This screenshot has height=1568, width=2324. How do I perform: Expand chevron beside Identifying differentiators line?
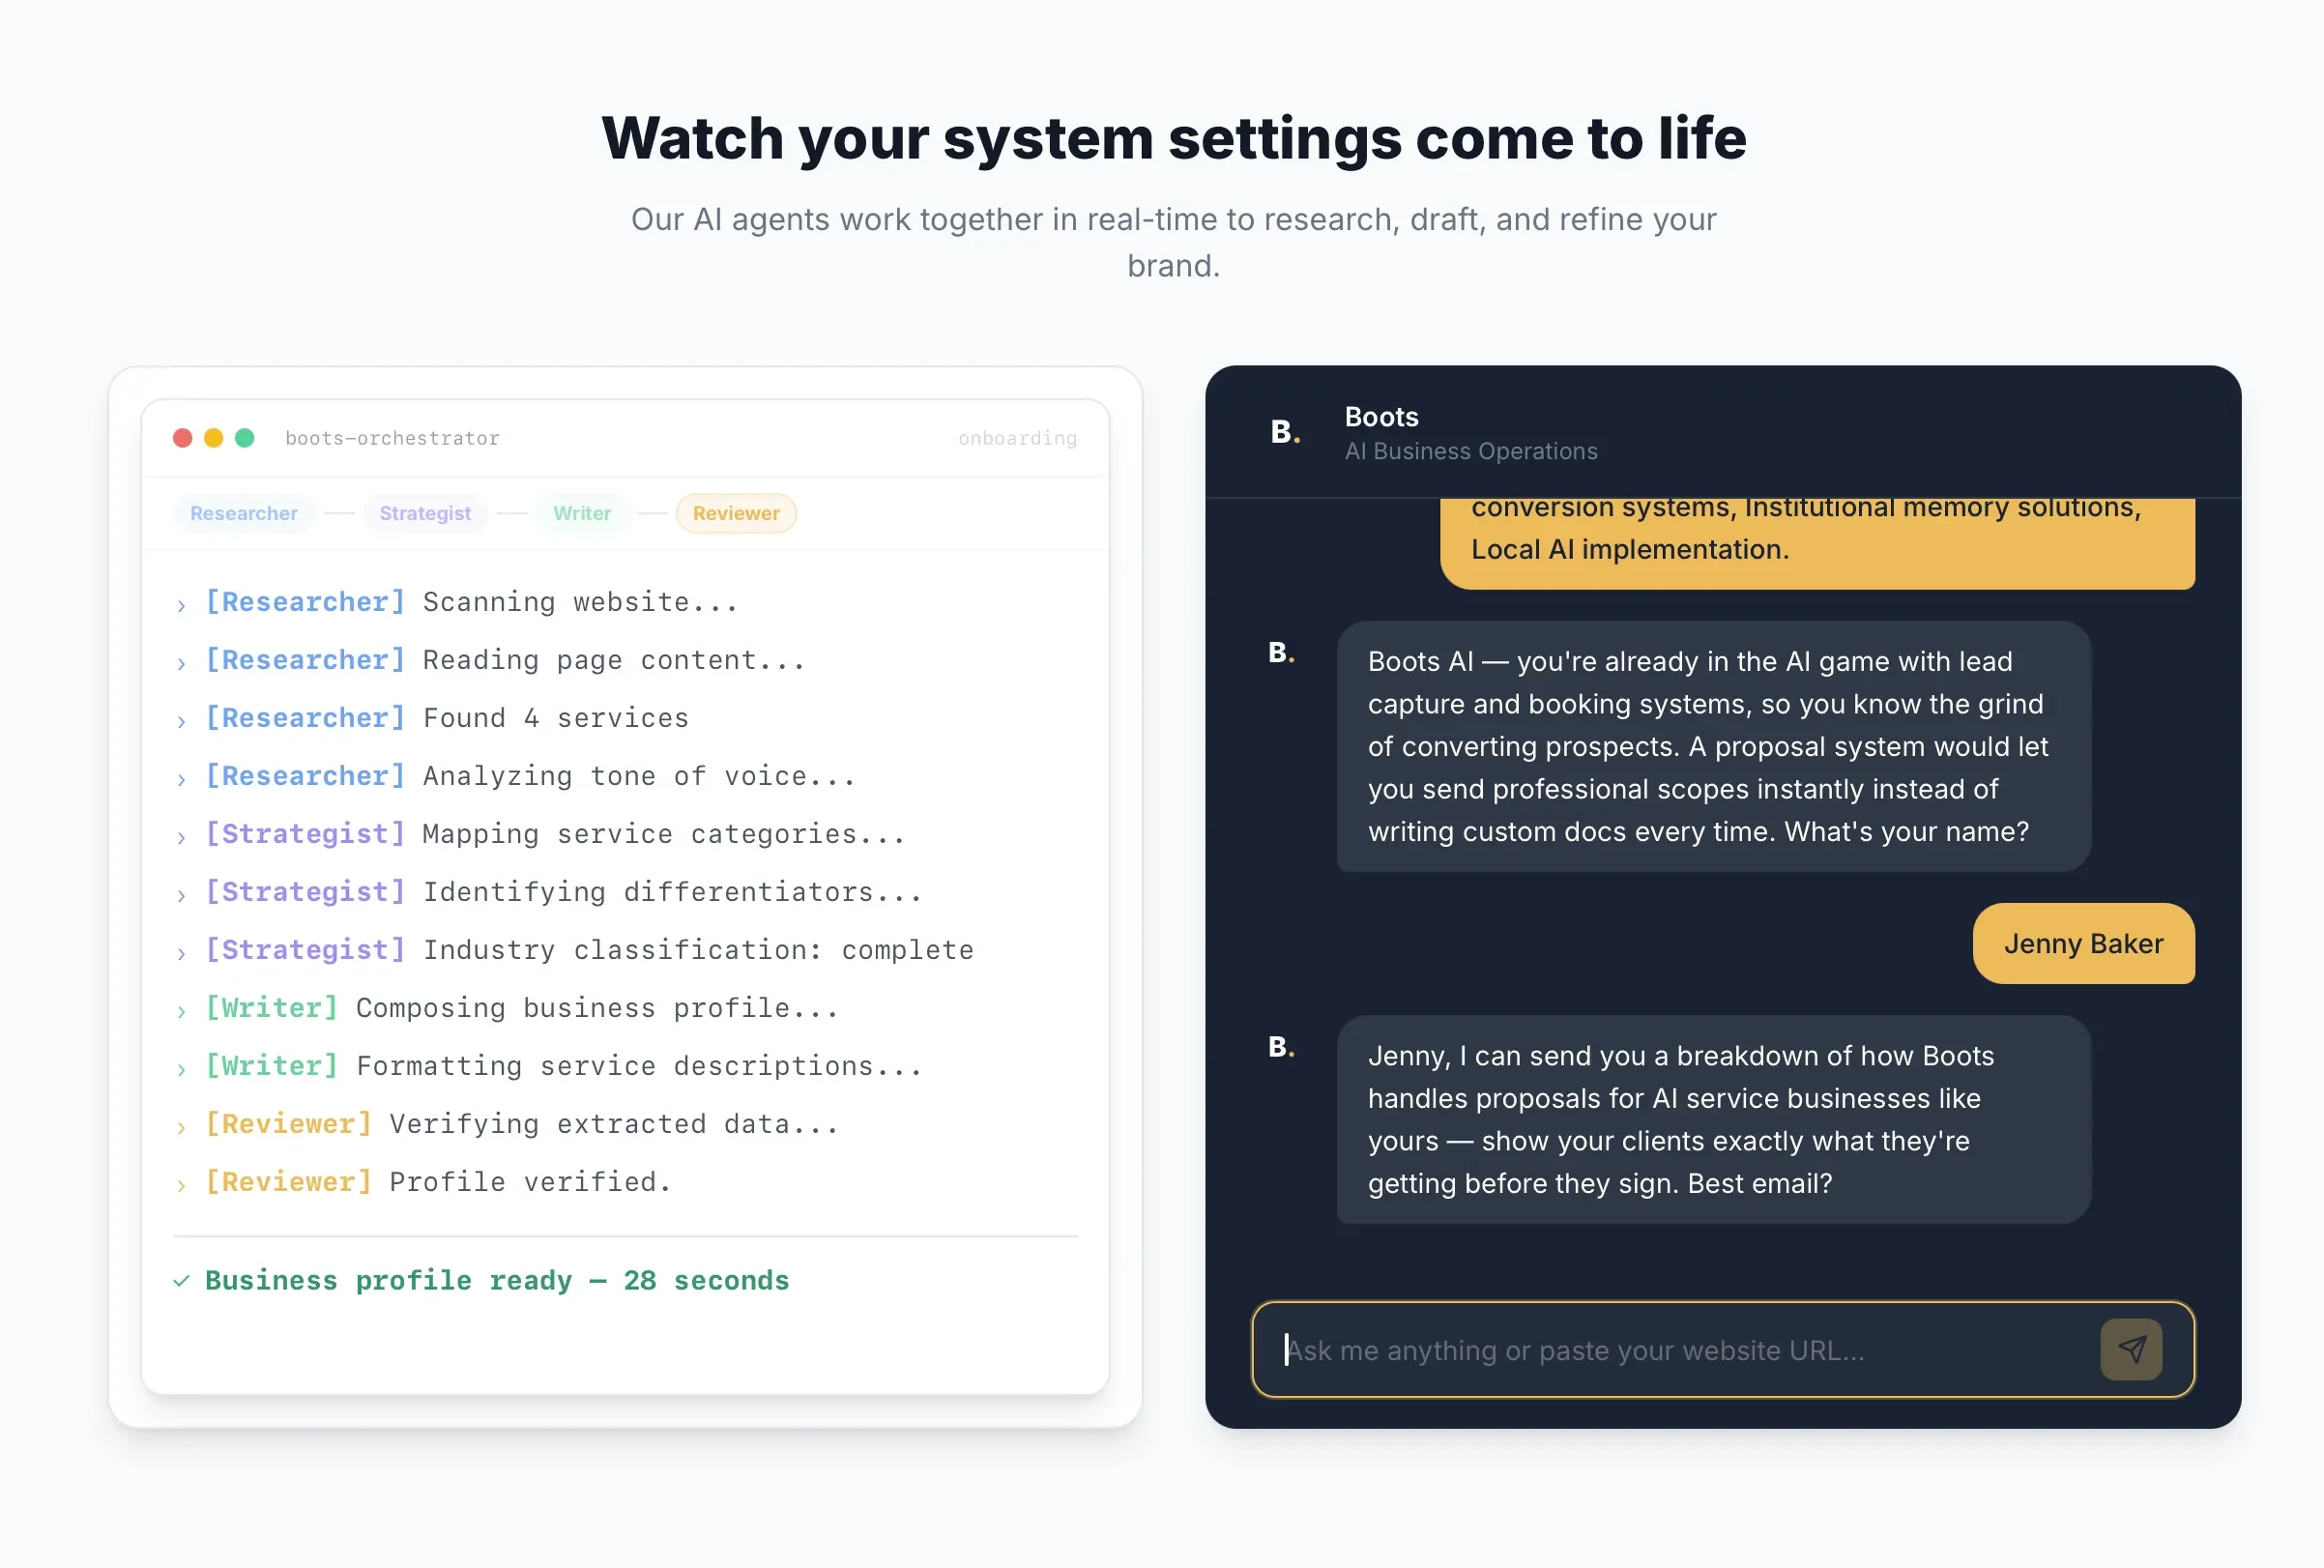(181, 895)
